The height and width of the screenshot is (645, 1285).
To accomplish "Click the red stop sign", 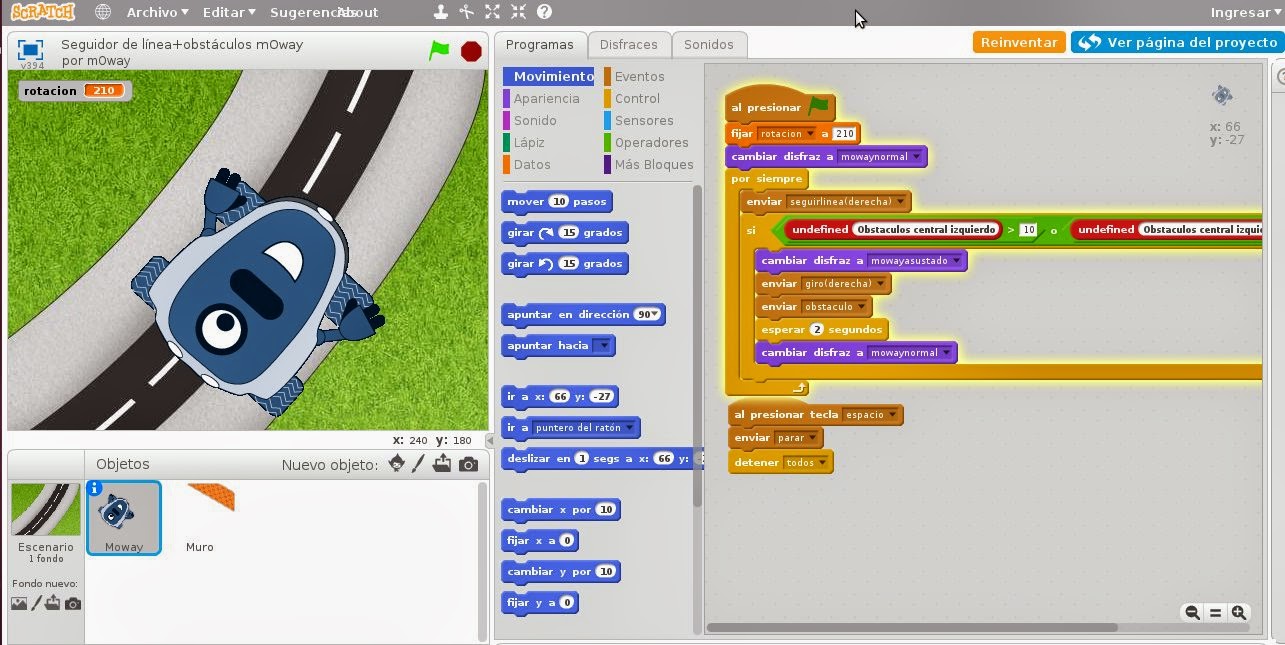I will tap(469, 50).
